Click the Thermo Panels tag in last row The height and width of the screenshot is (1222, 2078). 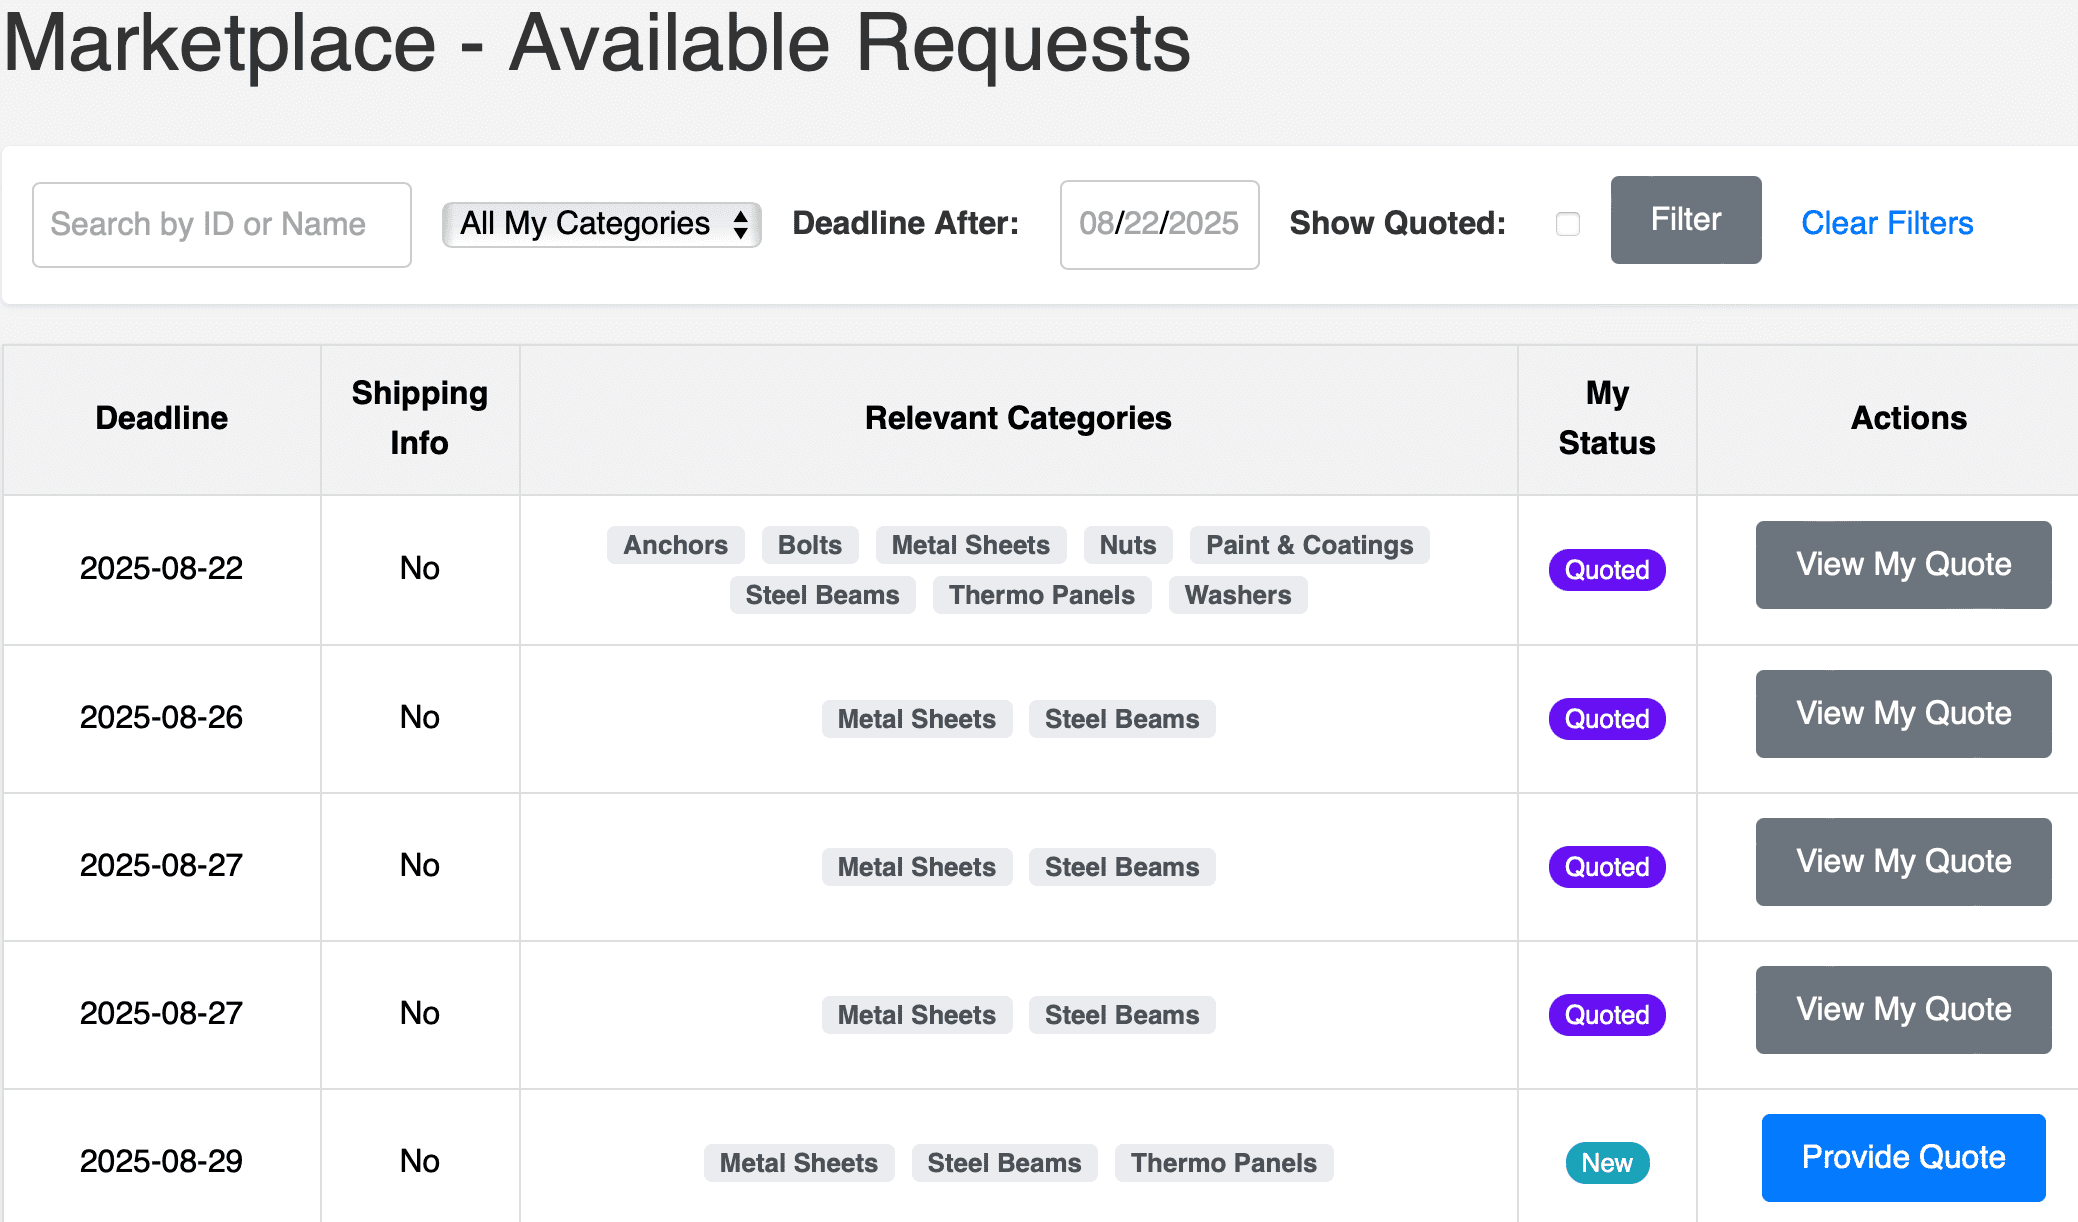tap(1222, 1163)
